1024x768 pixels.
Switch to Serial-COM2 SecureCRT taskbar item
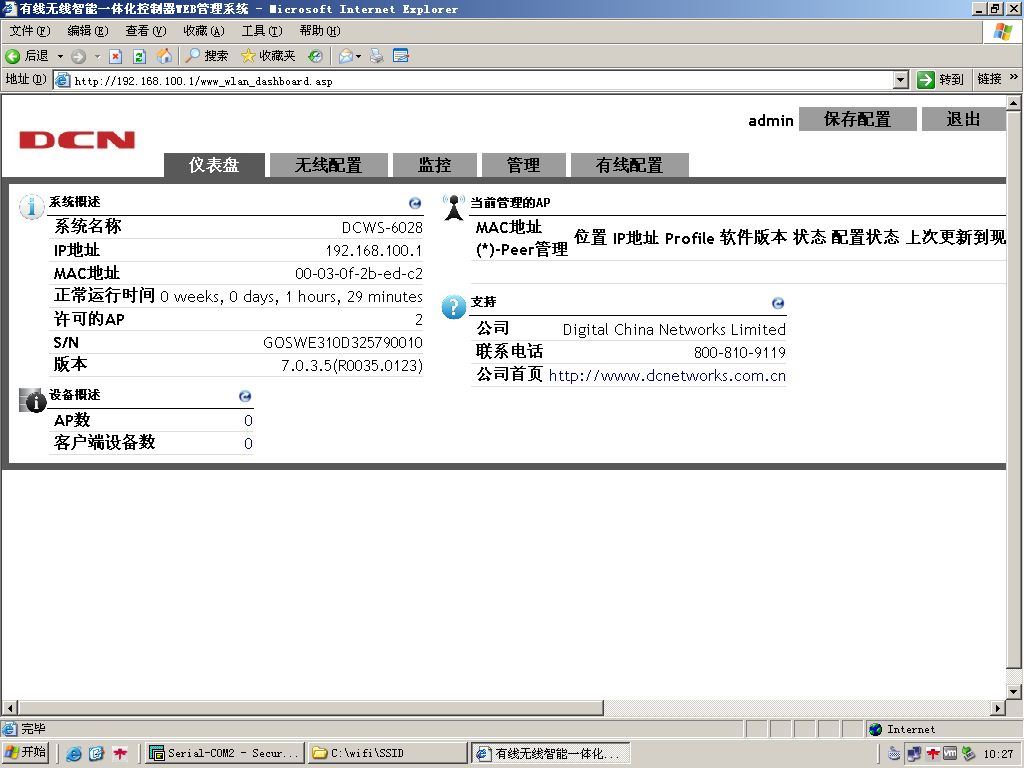pyautogui.click(x=225, y=753)
